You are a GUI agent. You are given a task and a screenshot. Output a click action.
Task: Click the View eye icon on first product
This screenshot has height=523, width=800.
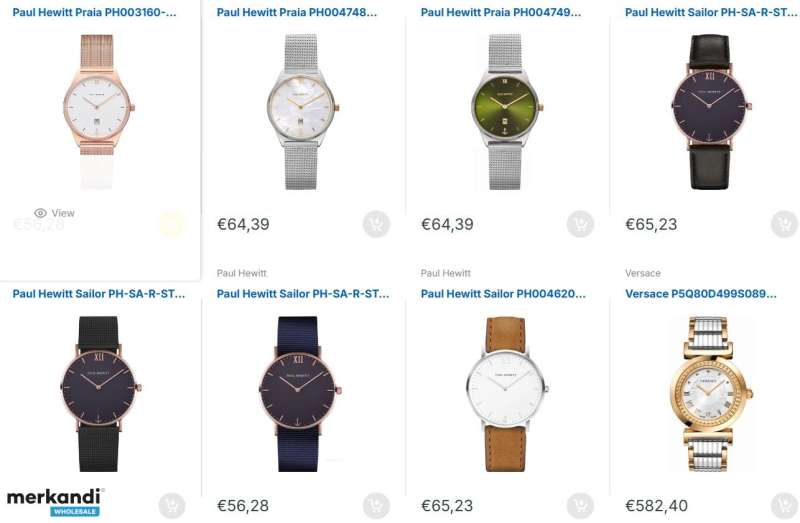[40, 213]
